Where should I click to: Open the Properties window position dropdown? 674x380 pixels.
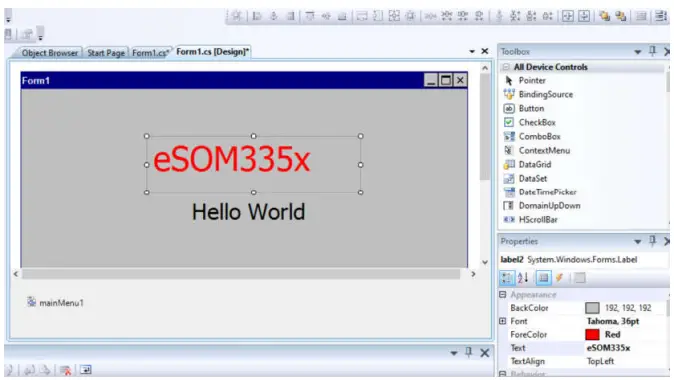pyautogui.click(x=637, y=242)
